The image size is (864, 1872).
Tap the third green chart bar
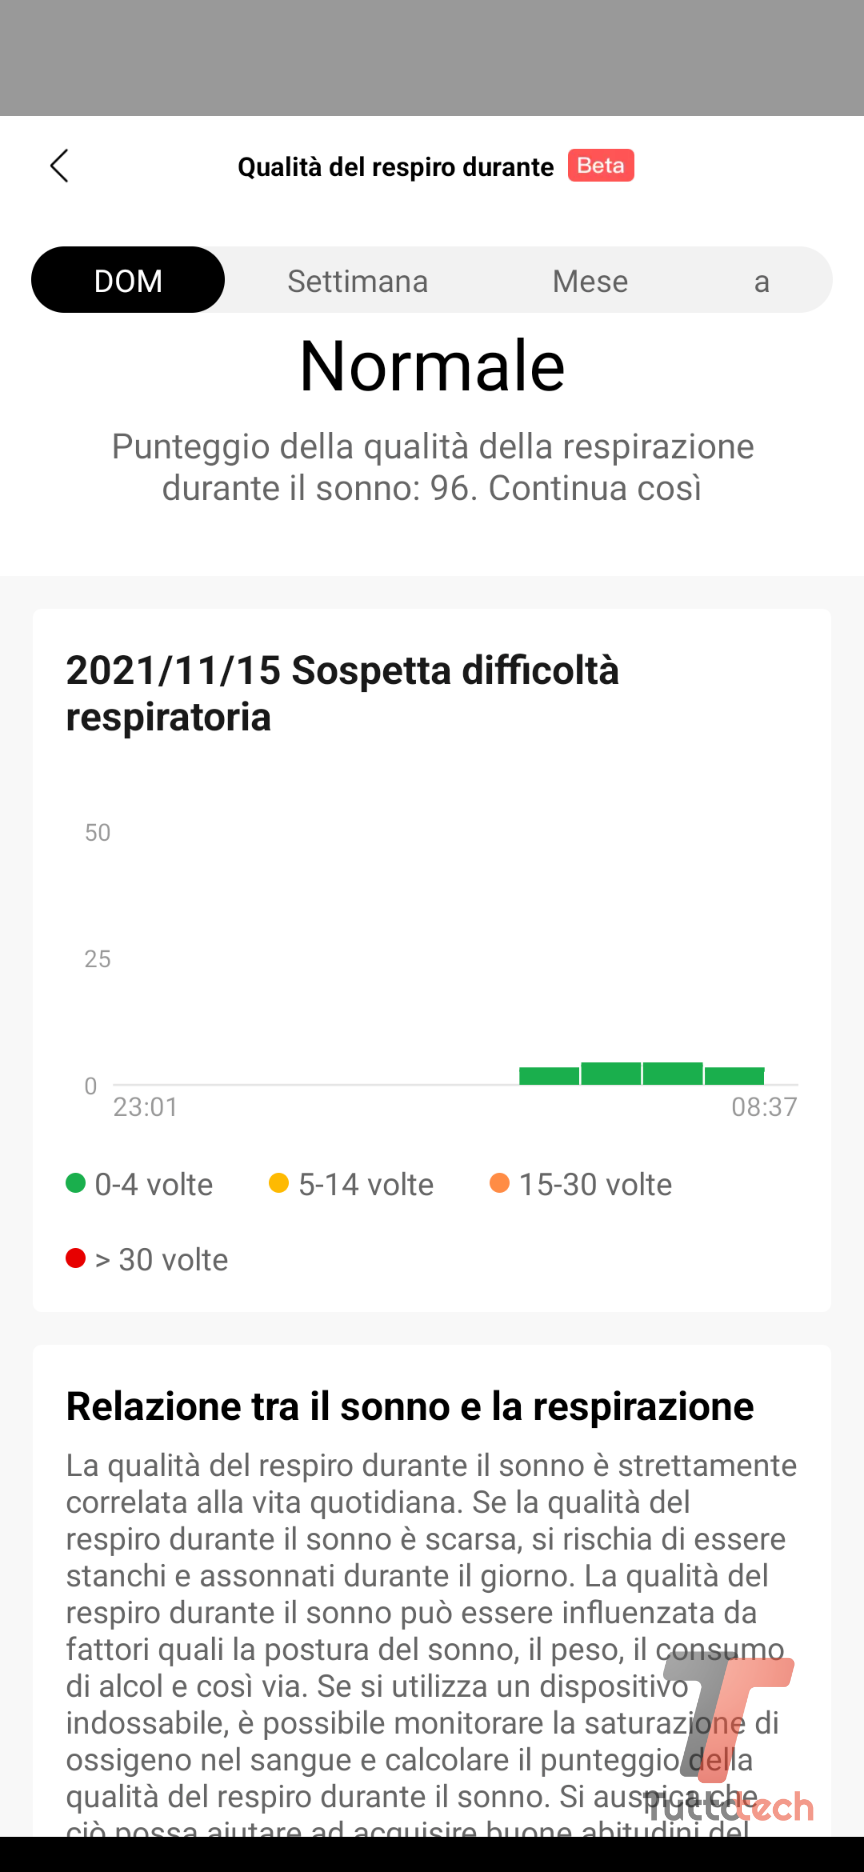pyautogui.click(x=673, y=1074)
